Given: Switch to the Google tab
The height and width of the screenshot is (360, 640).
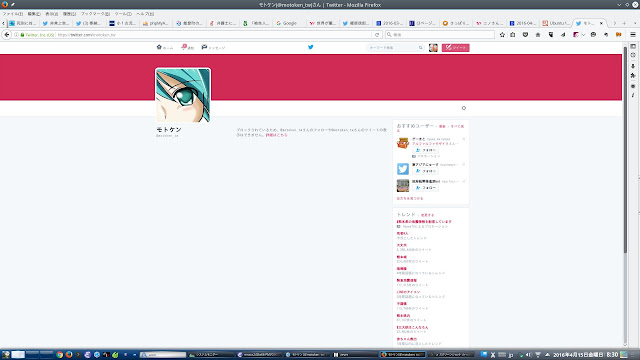Looking at the screenshot, I should pyautogui.click(x=289, y=23).
